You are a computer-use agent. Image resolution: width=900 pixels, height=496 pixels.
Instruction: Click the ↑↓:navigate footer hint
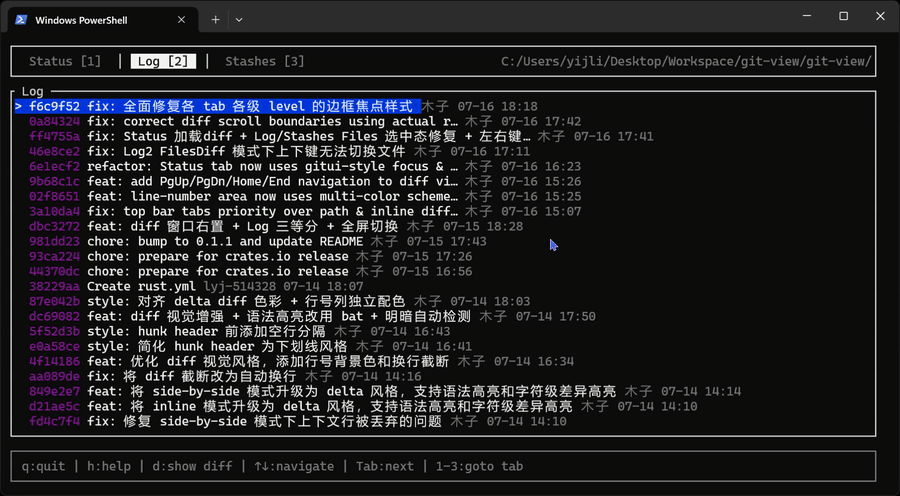pyautogui.click(x=294, y=466)
